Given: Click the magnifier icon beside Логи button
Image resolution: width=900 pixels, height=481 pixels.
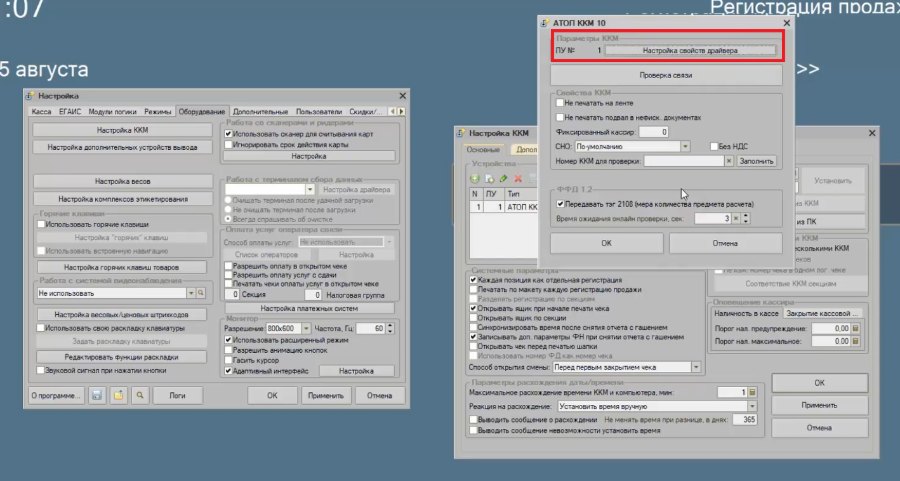Looking at the screenshot, I should [x=139, y=395].
